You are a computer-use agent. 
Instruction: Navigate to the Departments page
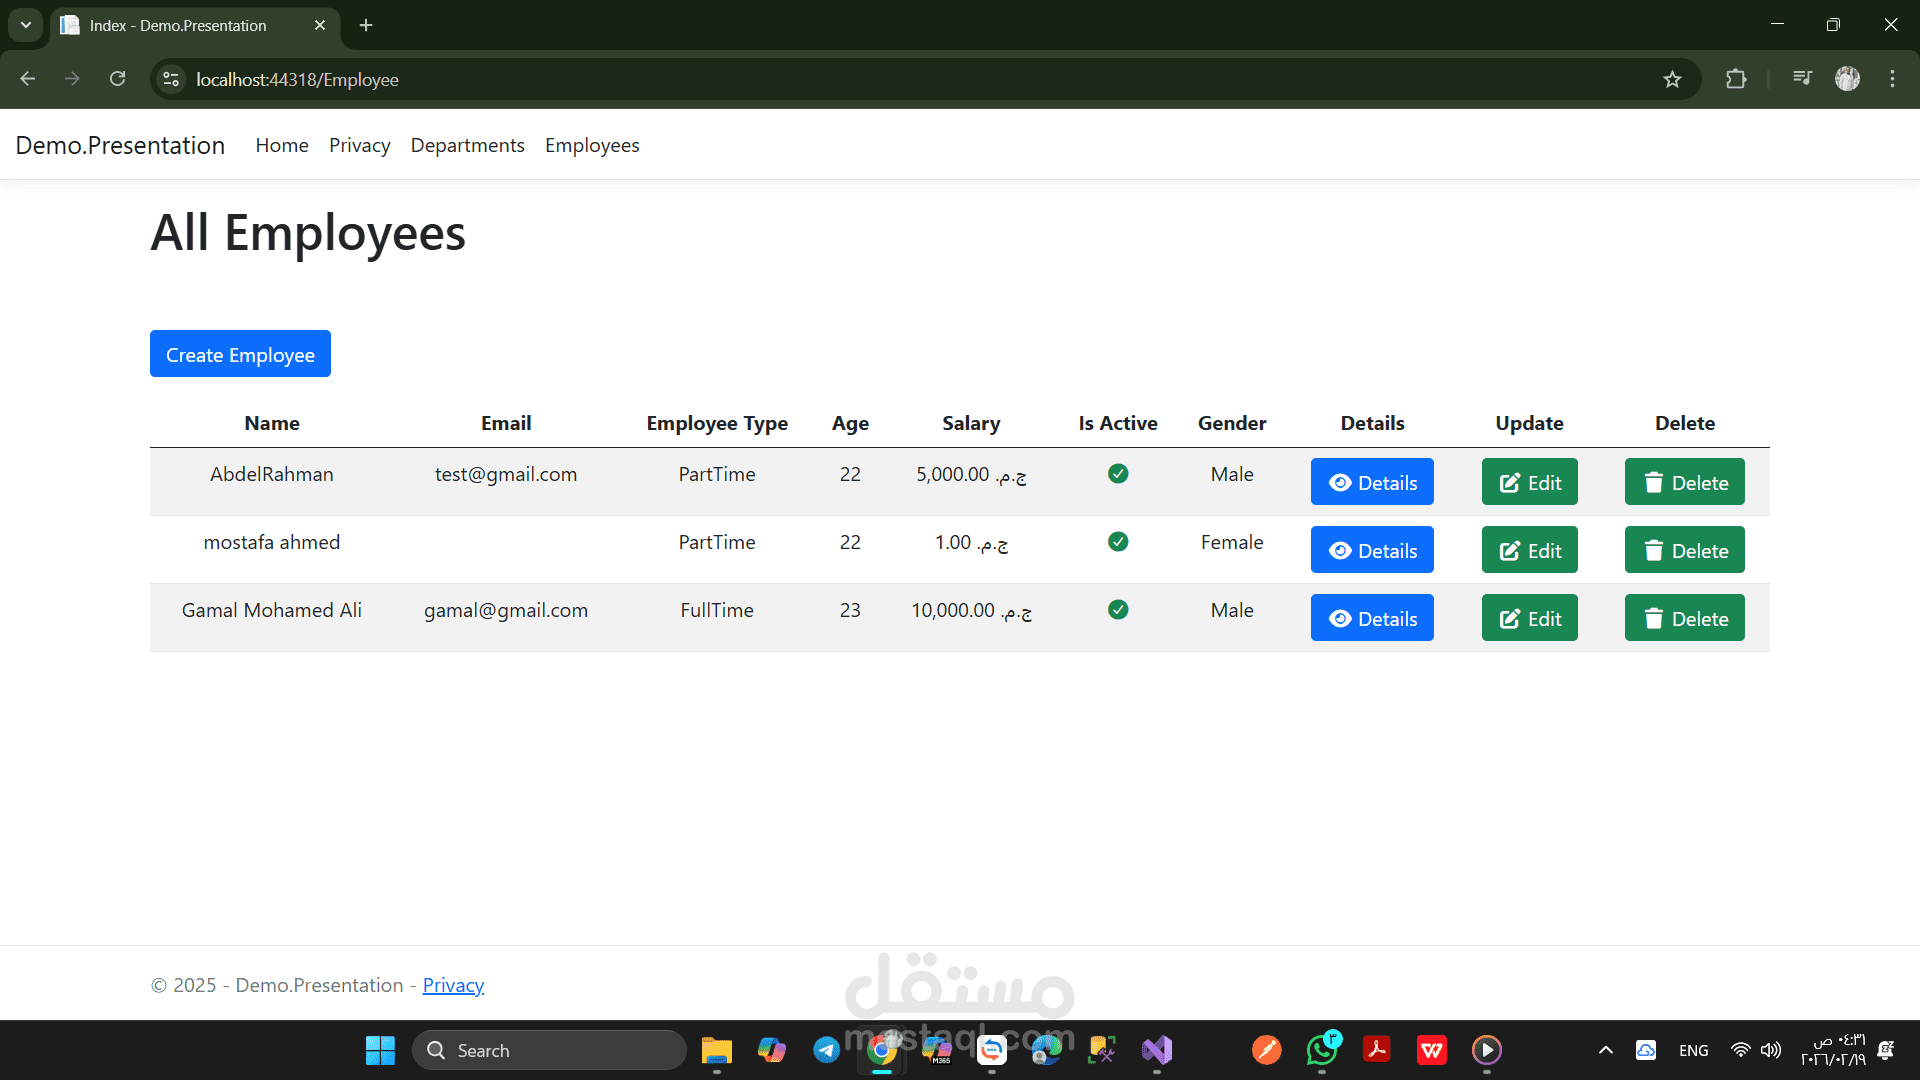tap(467, 145)
